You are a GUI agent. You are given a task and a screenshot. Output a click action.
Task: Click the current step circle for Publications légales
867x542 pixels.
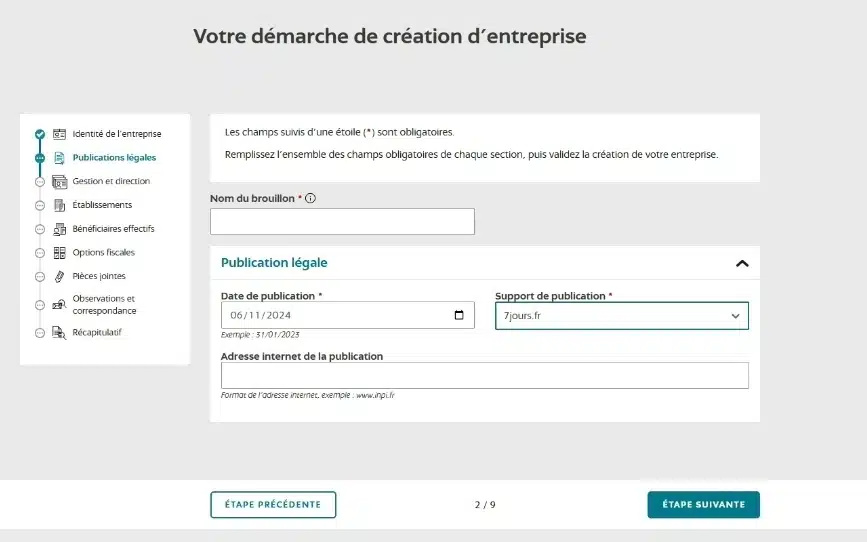(40, 158)
